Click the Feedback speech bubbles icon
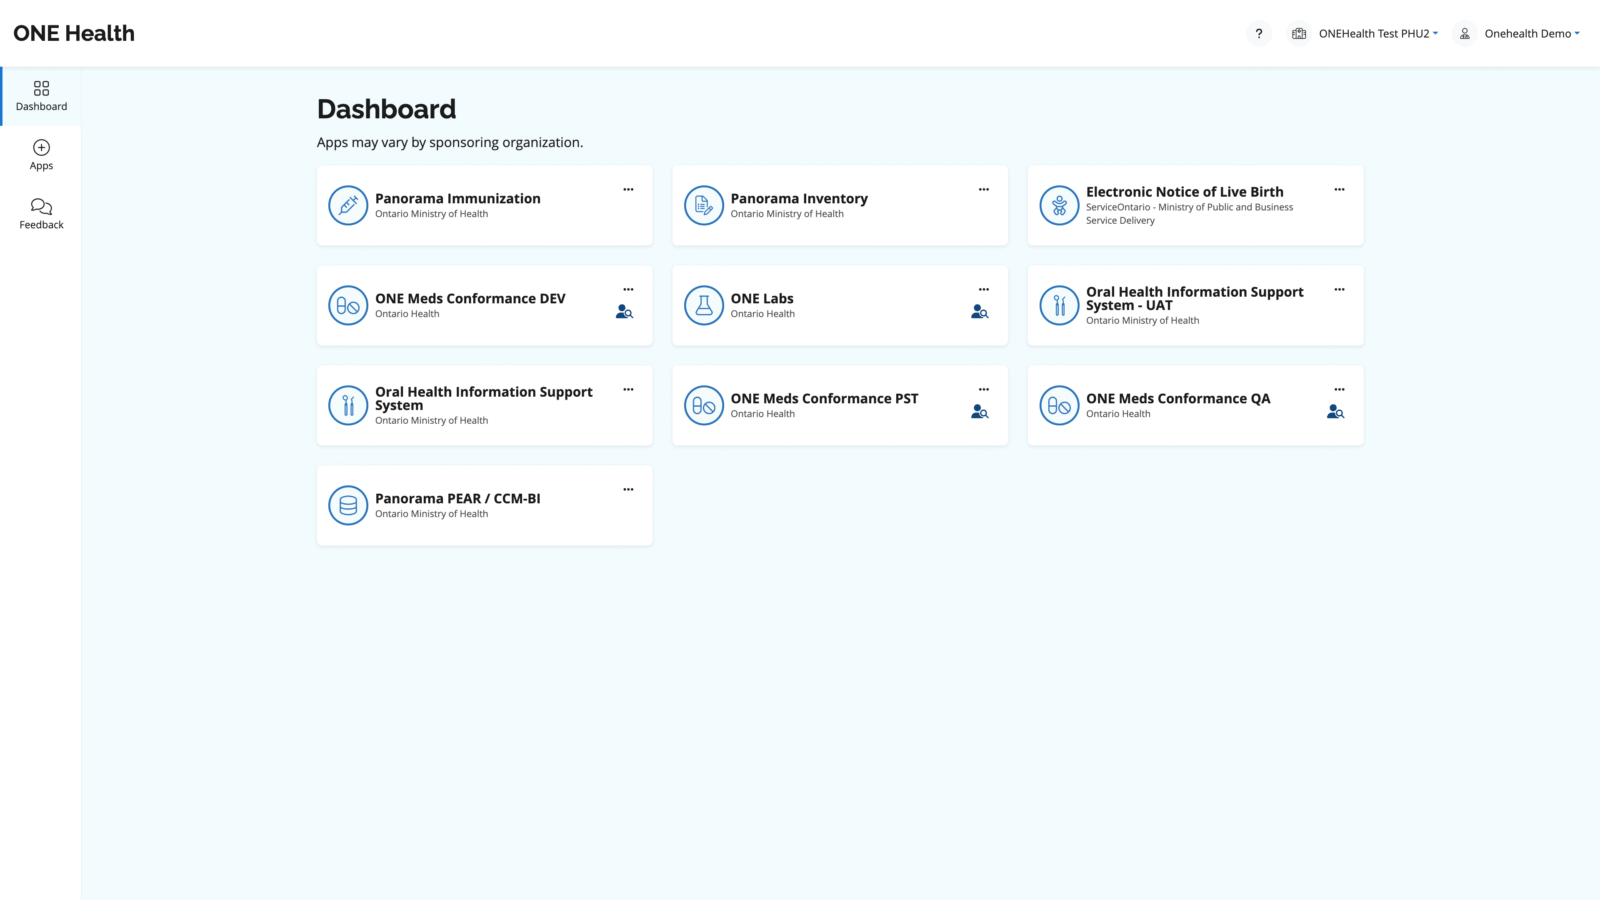The image size is (1600, 900). (x=41, y=207)
